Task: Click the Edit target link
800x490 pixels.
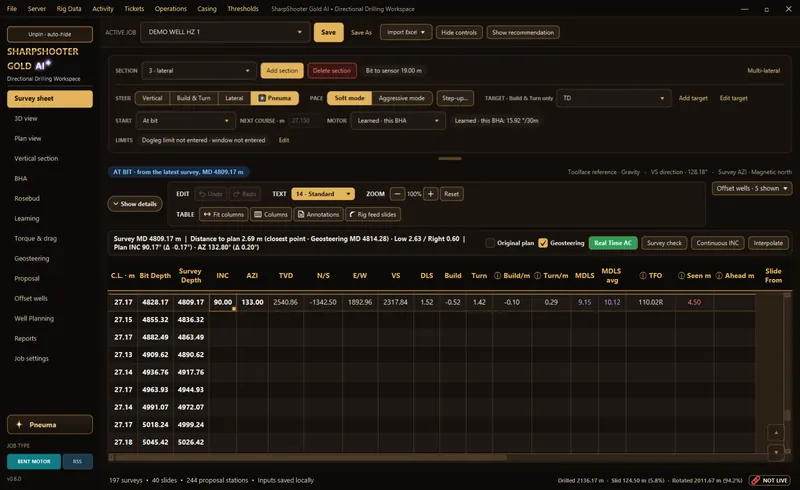Action: (x=733, y=98)
